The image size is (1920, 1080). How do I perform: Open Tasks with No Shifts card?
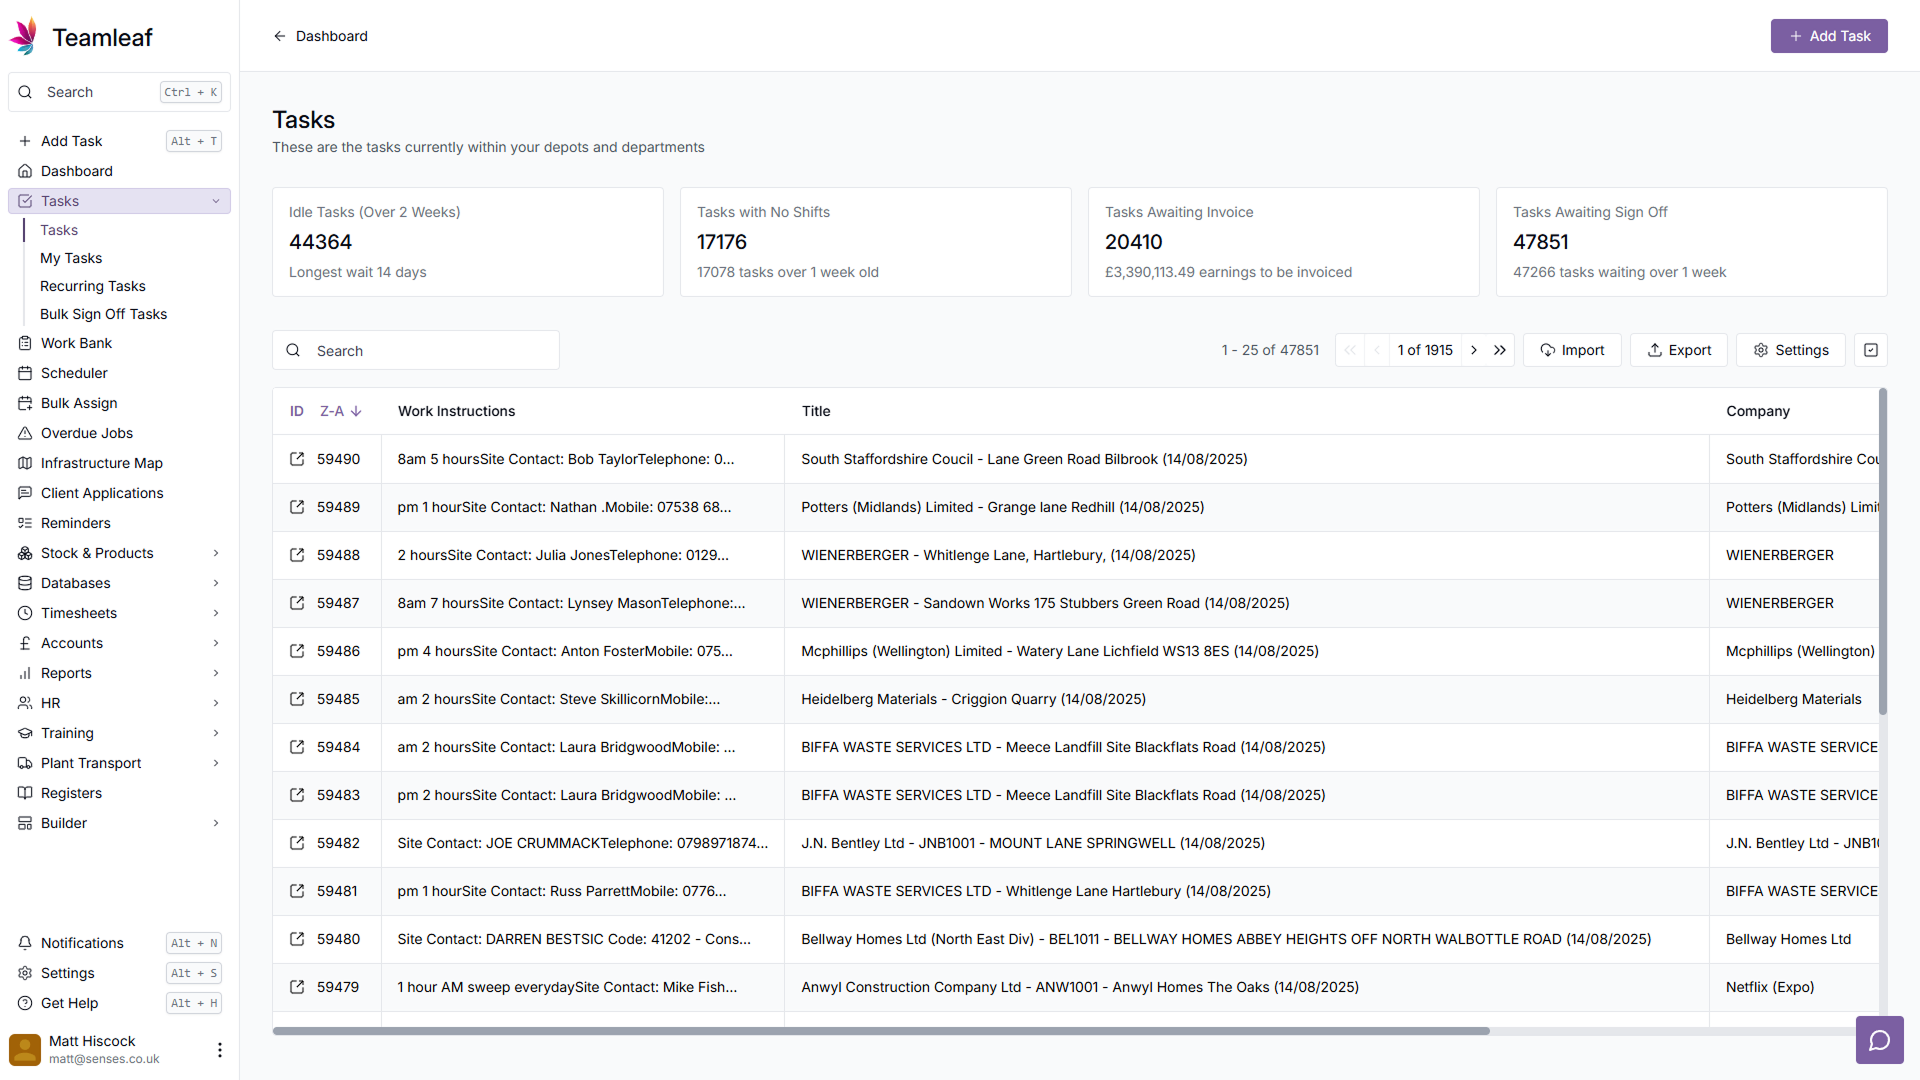876,242
